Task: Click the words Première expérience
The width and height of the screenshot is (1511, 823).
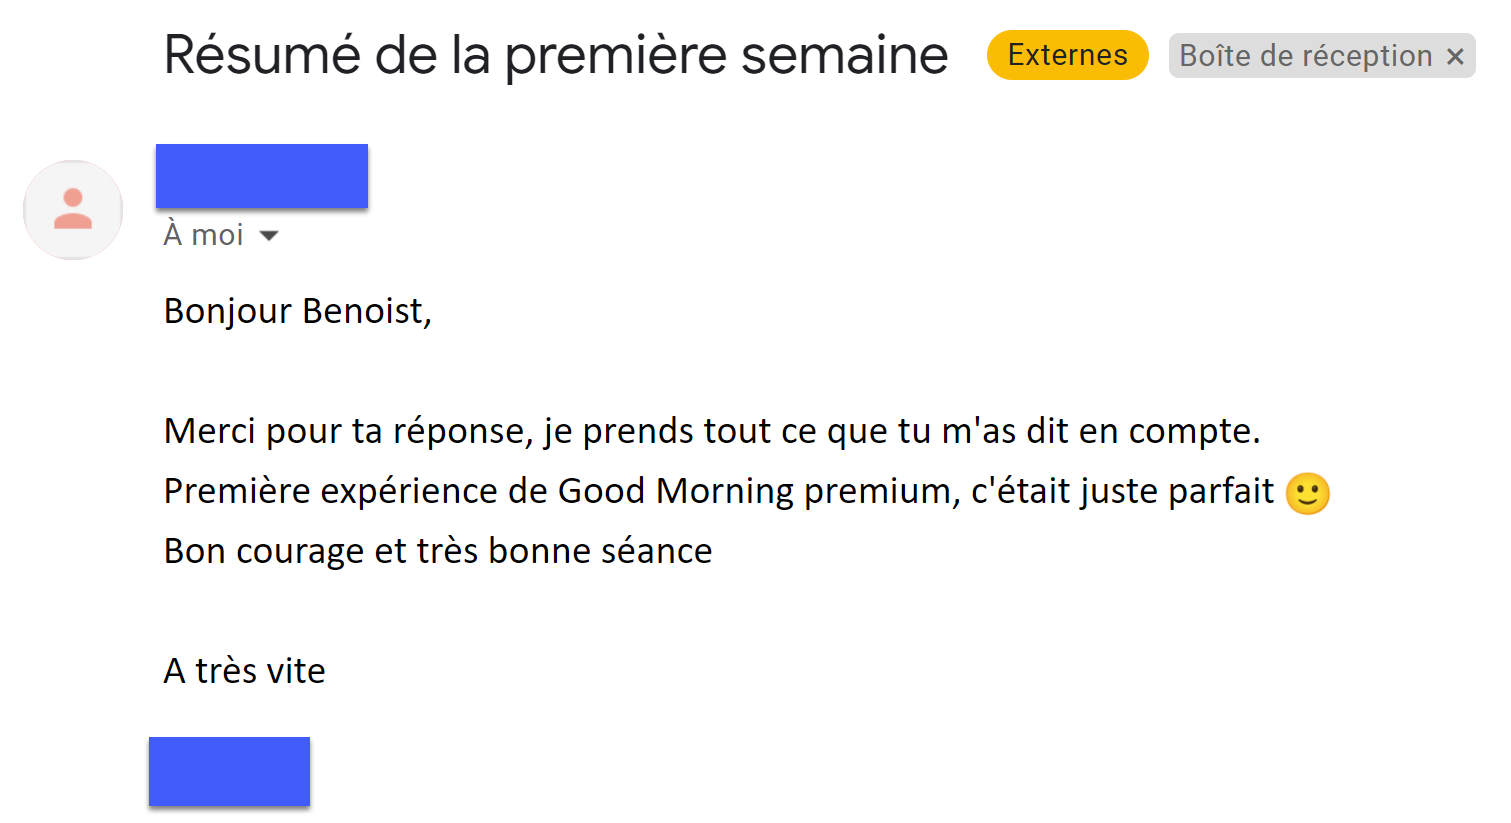Action: pos(330,491)
